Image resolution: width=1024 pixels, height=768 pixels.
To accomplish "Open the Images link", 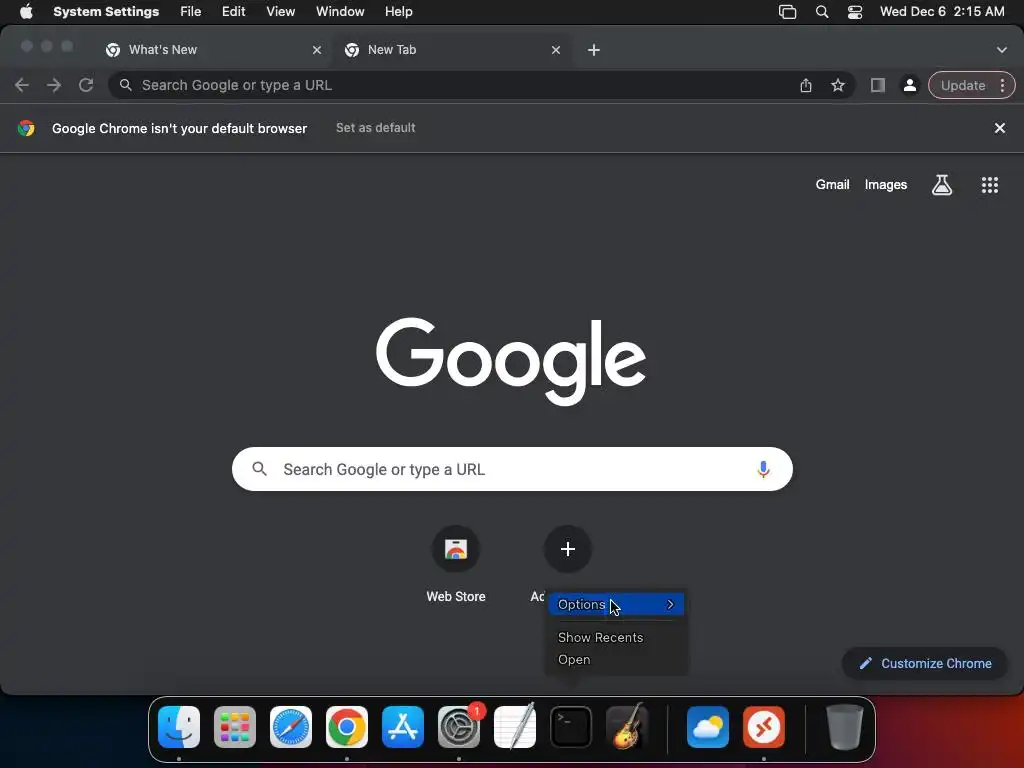I will click(x=886, y=185).
